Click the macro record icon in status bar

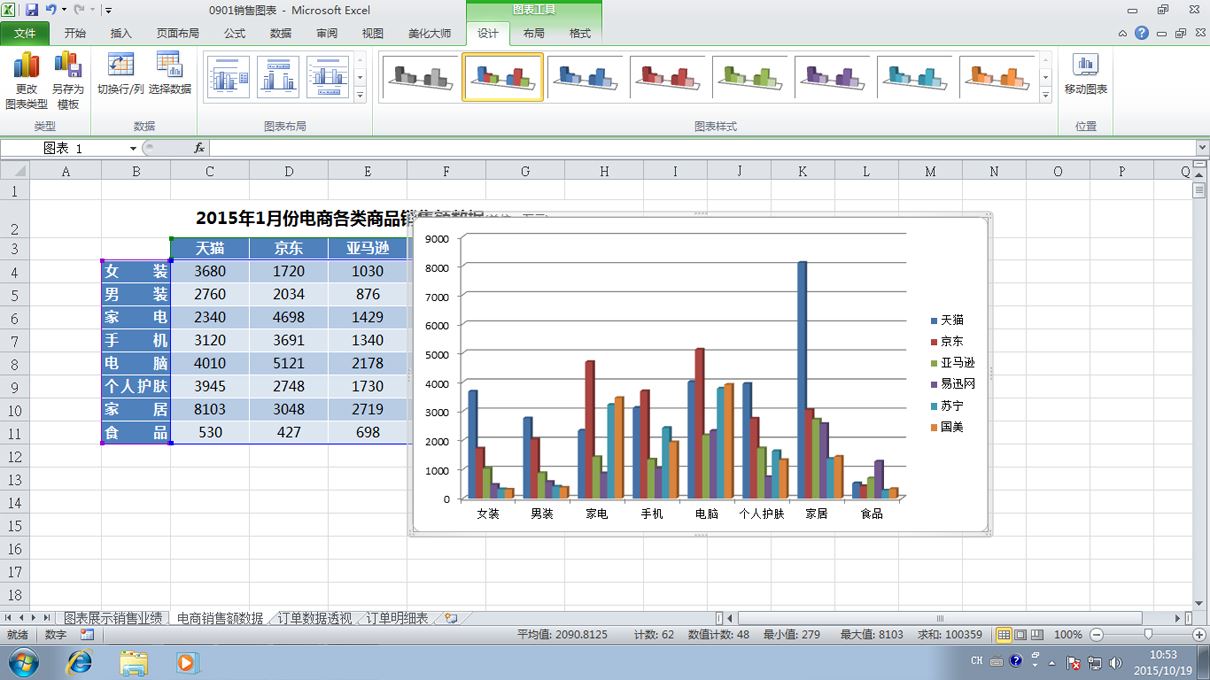point(87,635)
